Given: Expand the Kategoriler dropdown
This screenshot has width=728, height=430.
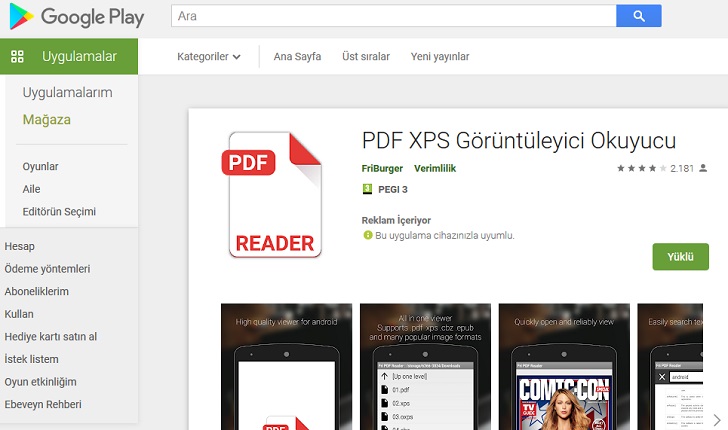Looking at the screenshot, I should coord(209,57).
